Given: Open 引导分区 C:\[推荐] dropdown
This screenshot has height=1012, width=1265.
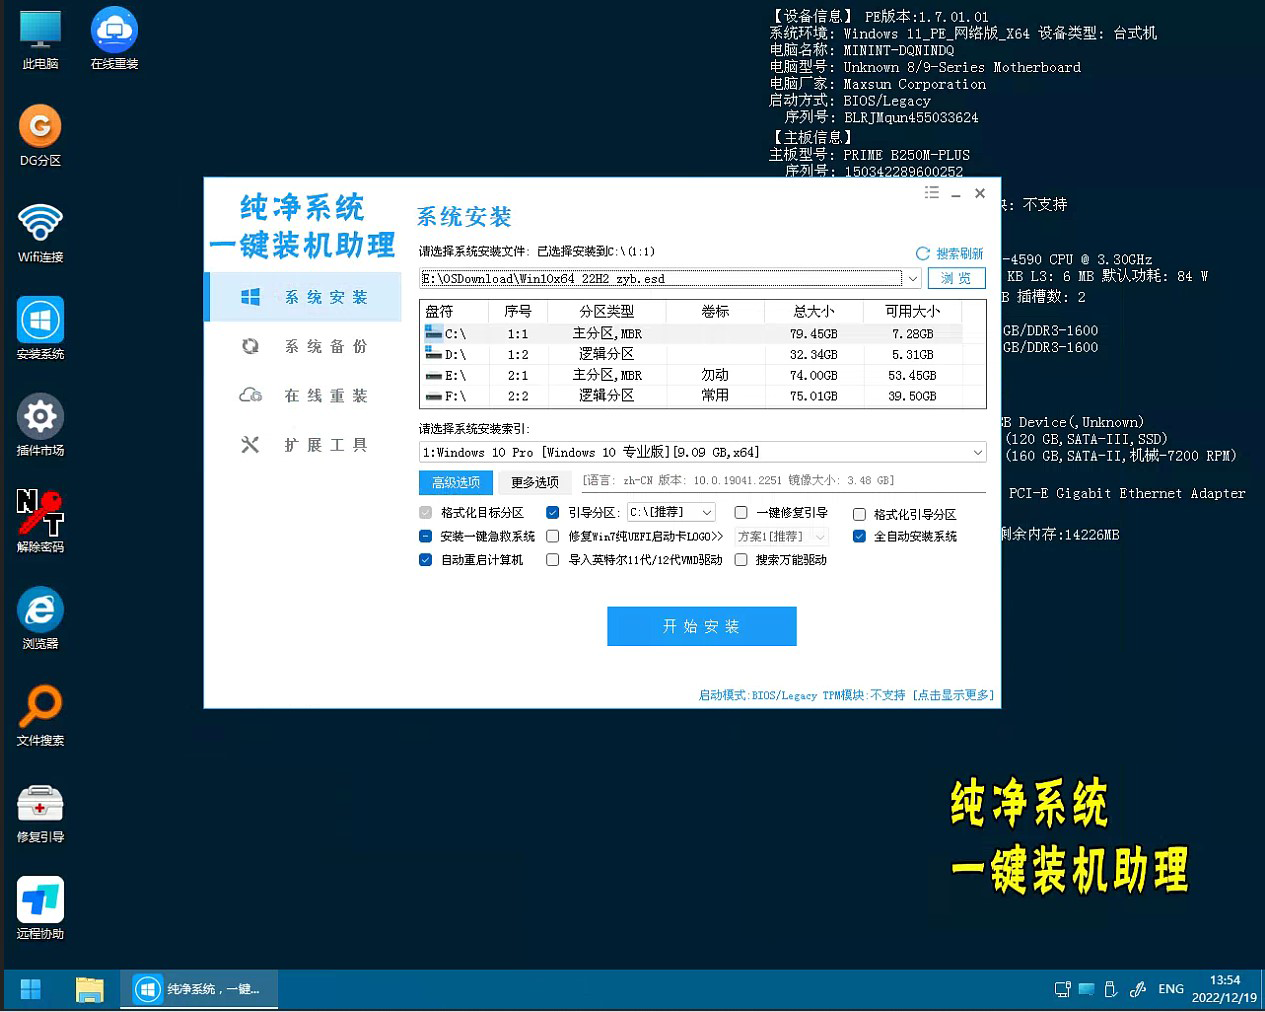Looking at the screenshot, I should [x=671, y=512].
